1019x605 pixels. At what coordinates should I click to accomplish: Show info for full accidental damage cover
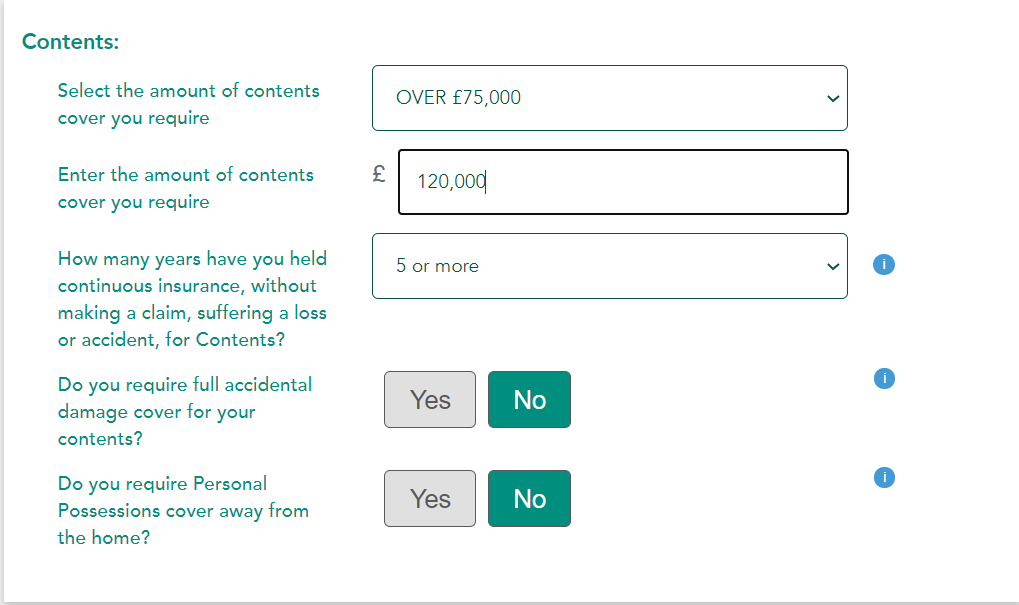tap(884, 378)
